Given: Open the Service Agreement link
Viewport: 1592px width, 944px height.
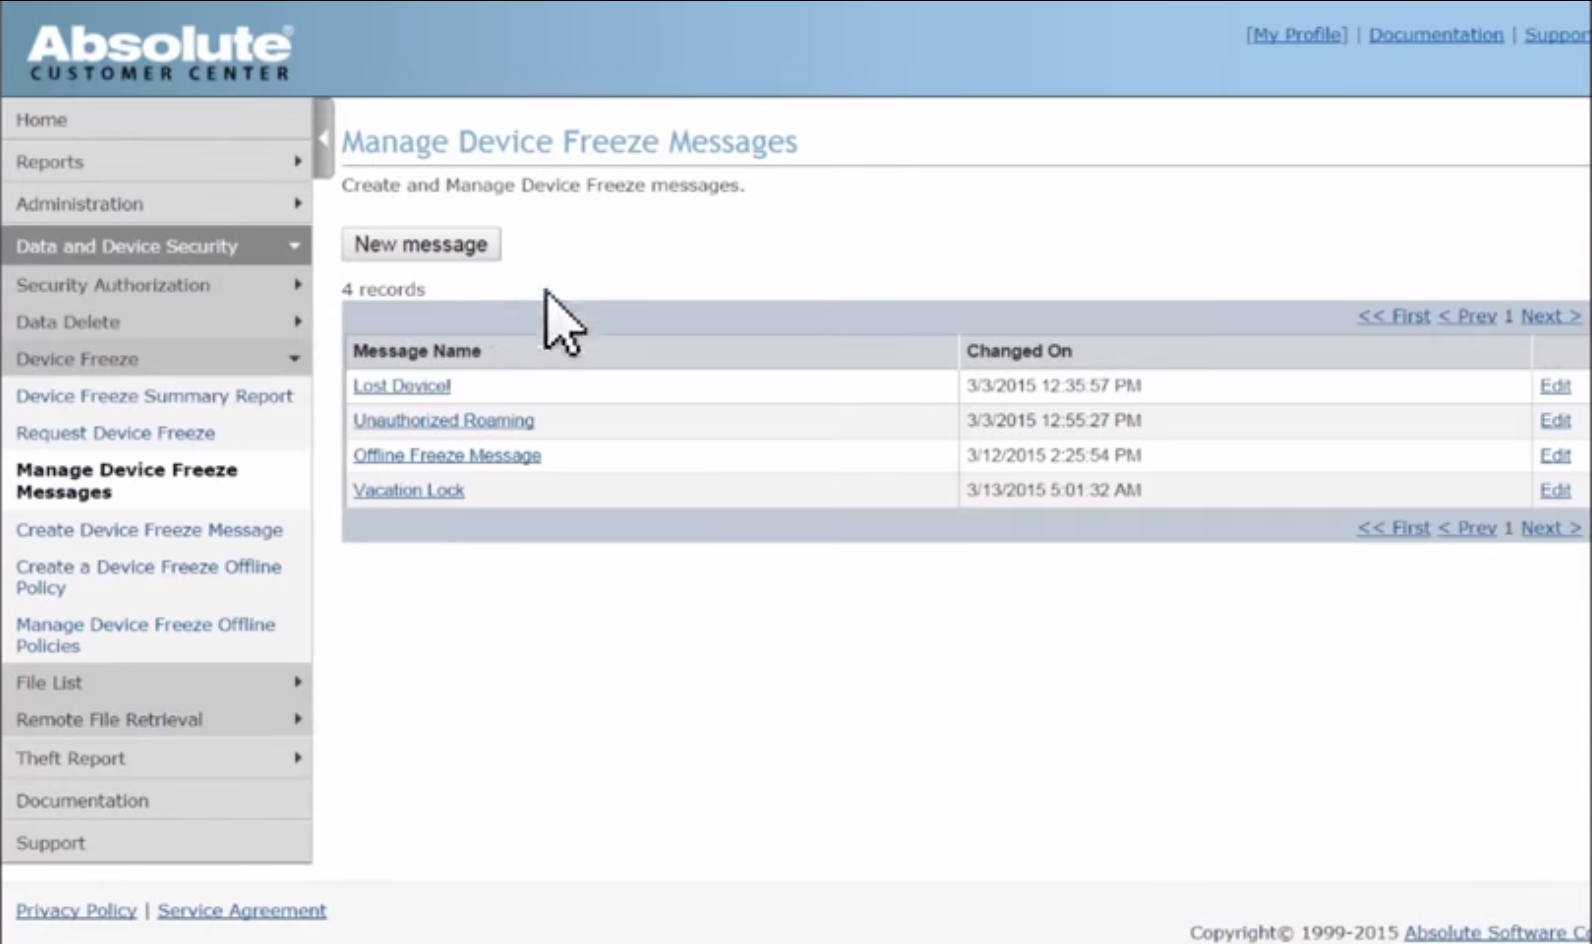Looking at the screenshot, I should click(242, 911).
